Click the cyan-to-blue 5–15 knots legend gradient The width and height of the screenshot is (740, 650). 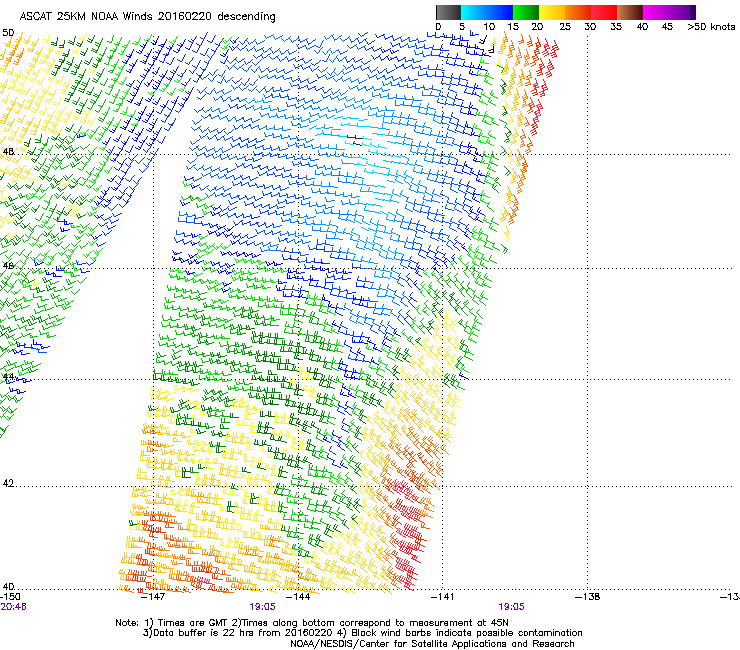coord(487,12)
